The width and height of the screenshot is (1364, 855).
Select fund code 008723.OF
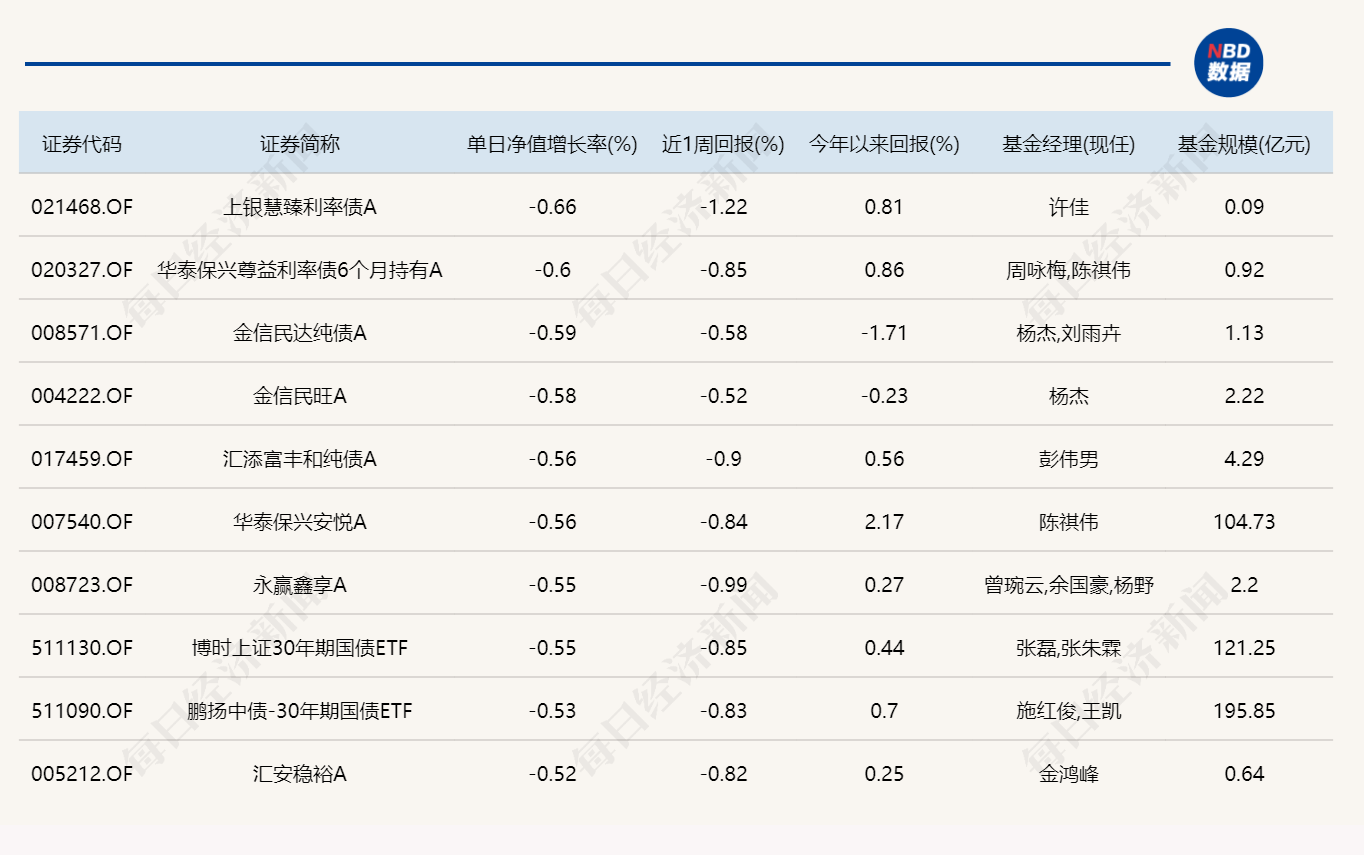[82, 585]
